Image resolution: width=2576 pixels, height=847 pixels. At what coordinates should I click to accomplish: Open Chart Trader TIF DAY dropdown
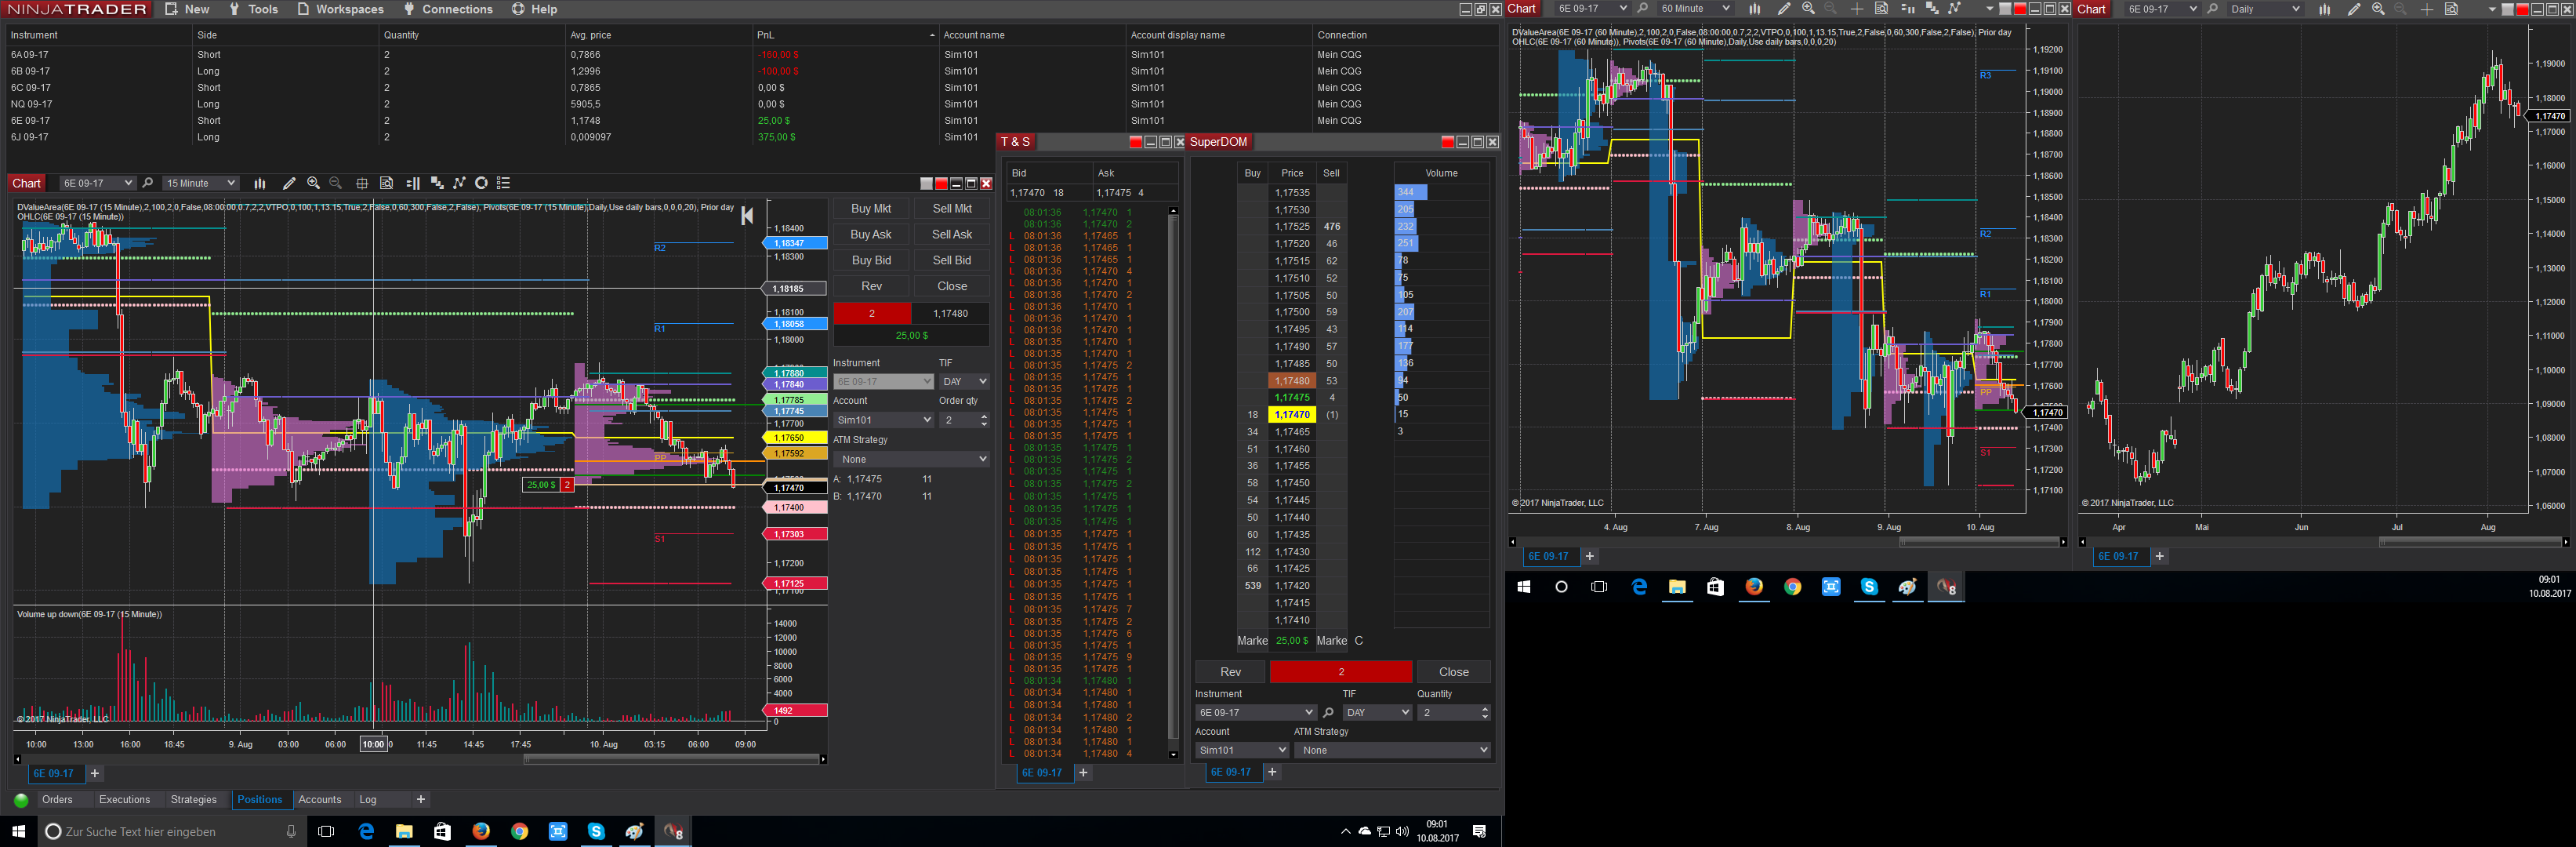(x=964, y=381)
